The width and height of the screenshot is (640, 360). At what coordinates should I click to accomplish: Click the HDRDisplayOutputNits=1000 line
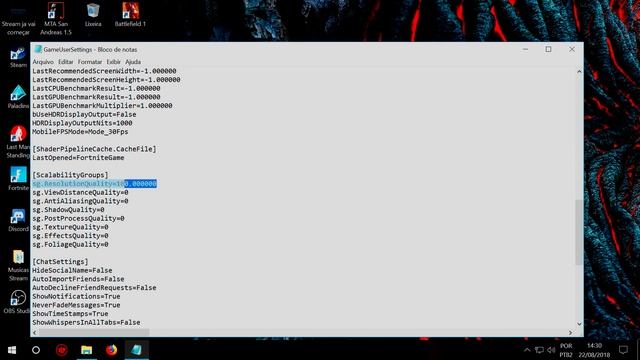(x=82, y=123)
